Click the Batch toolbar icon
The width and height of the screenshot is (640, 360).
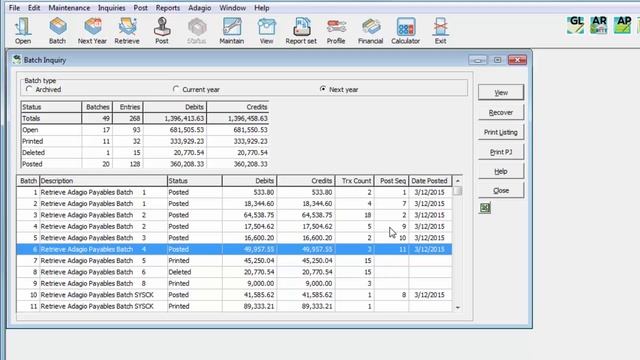58,31
